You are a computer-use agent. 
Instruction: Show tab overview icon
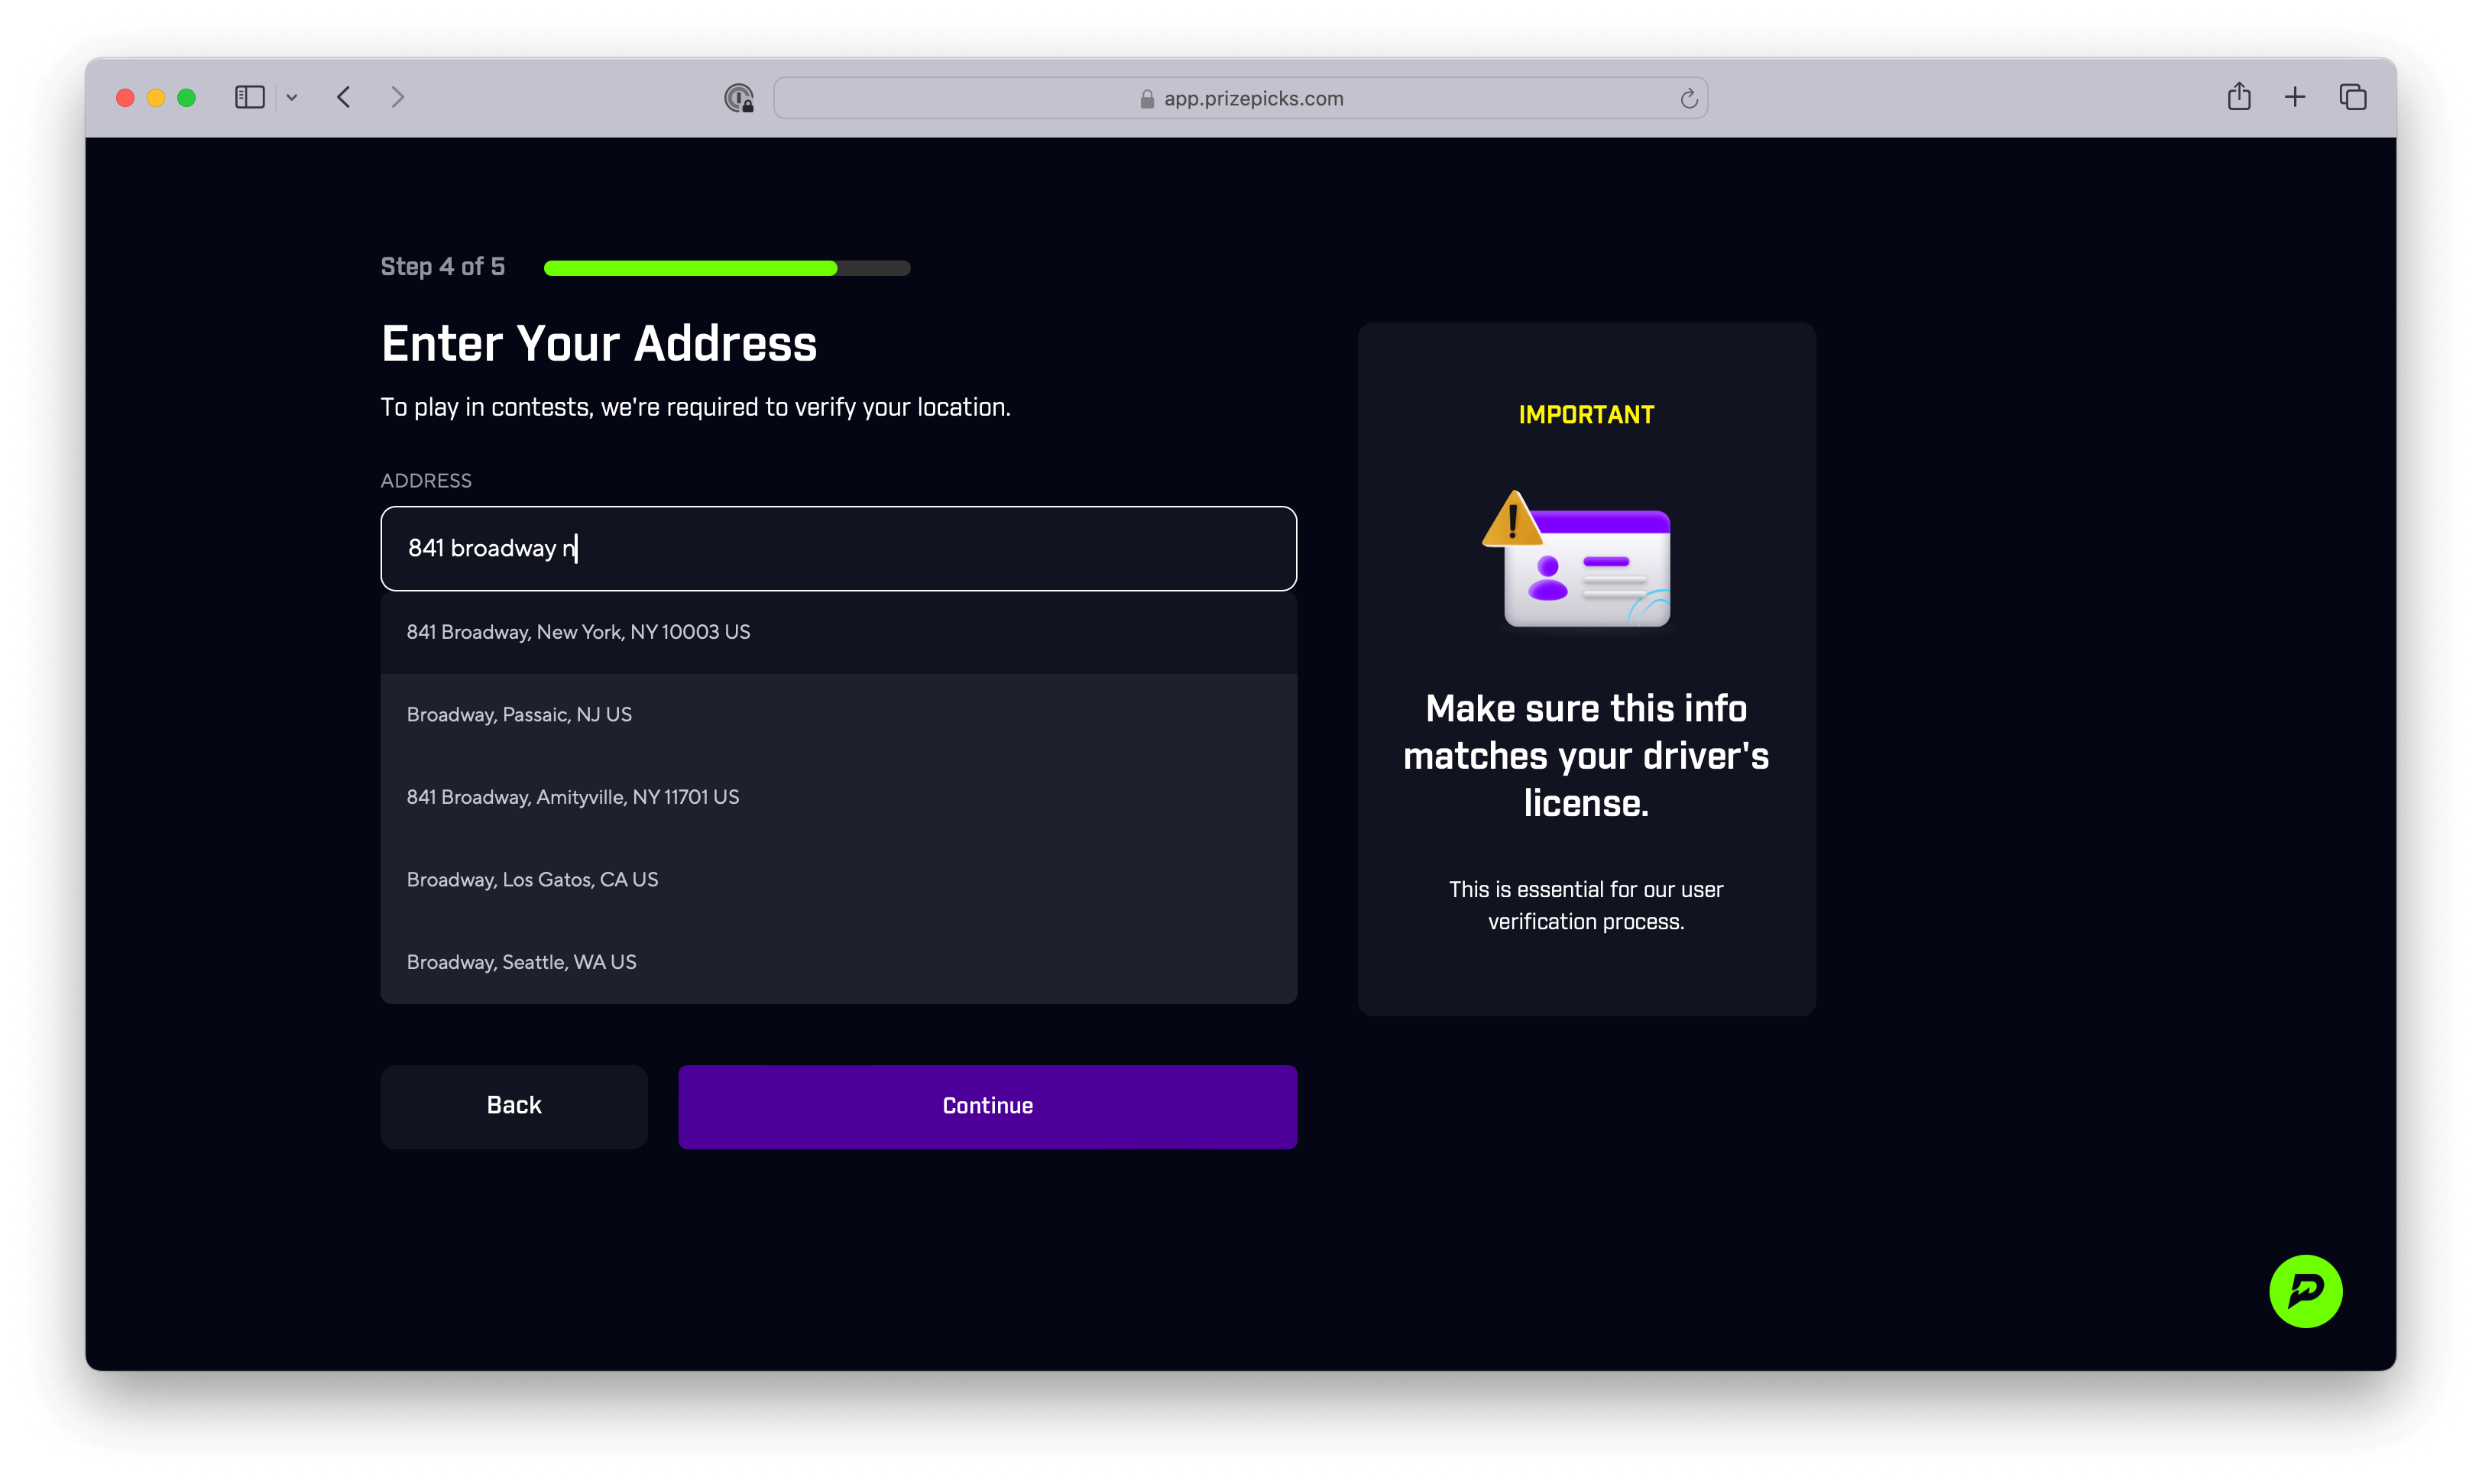click(x=2353, y=97)
